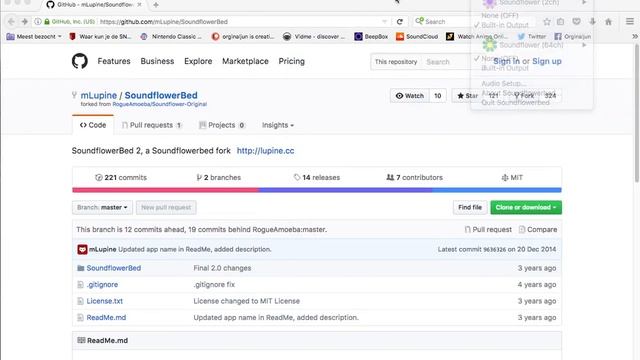Click Compare link
This screenshot has height=360, width=640.
[x=538, y=230]
